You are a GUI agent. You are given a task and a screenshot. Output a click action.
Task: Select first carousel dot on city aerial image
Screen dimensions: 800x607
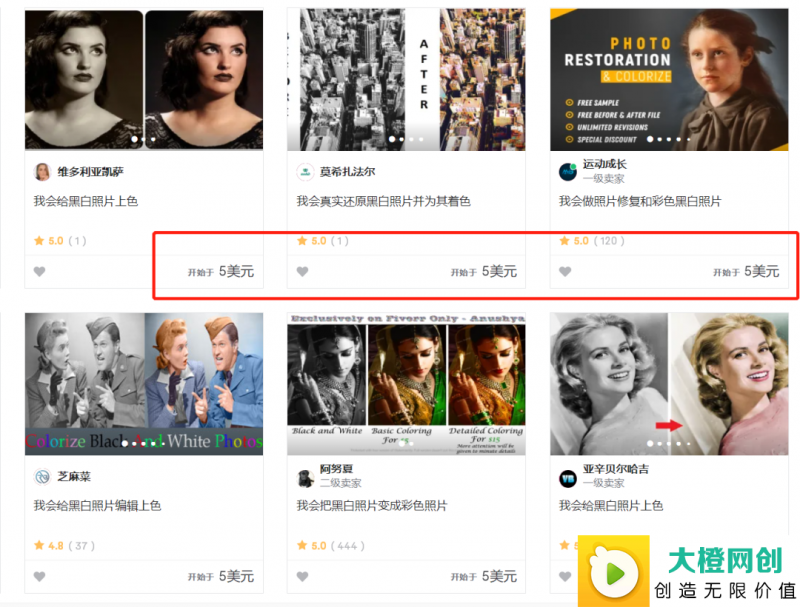[392, 139]
